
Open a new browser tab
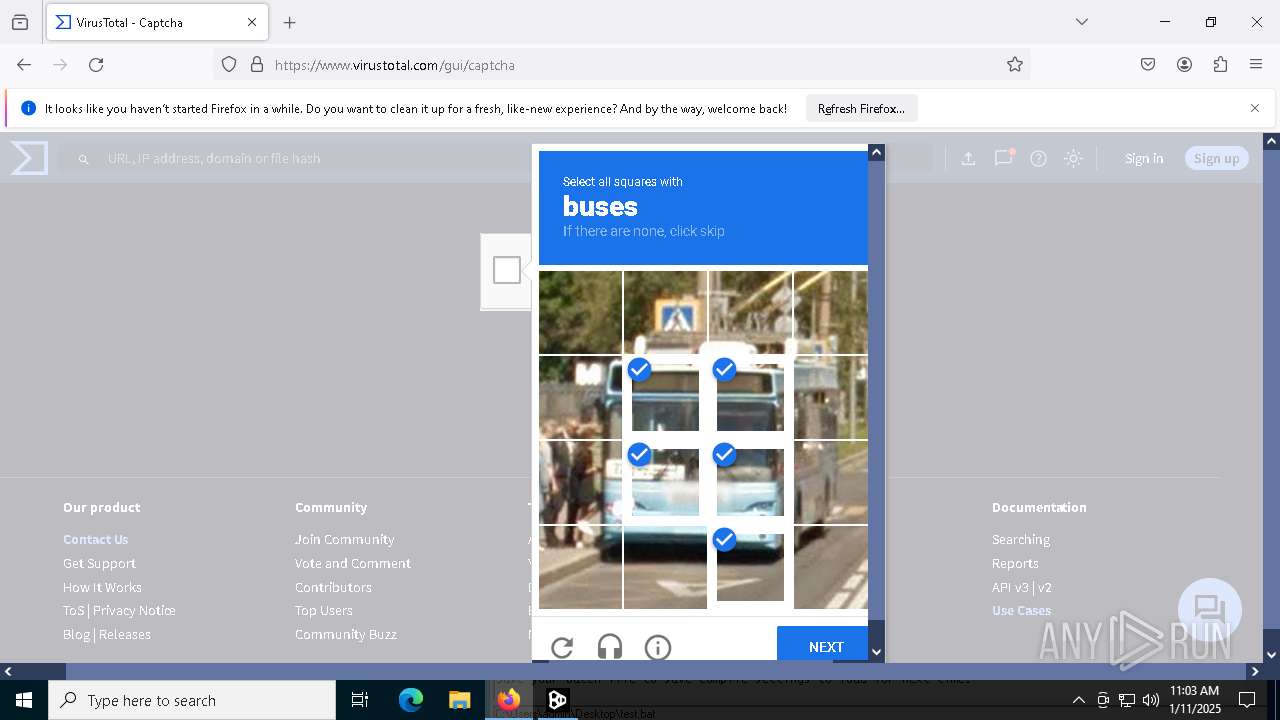(x=290, y=22)
